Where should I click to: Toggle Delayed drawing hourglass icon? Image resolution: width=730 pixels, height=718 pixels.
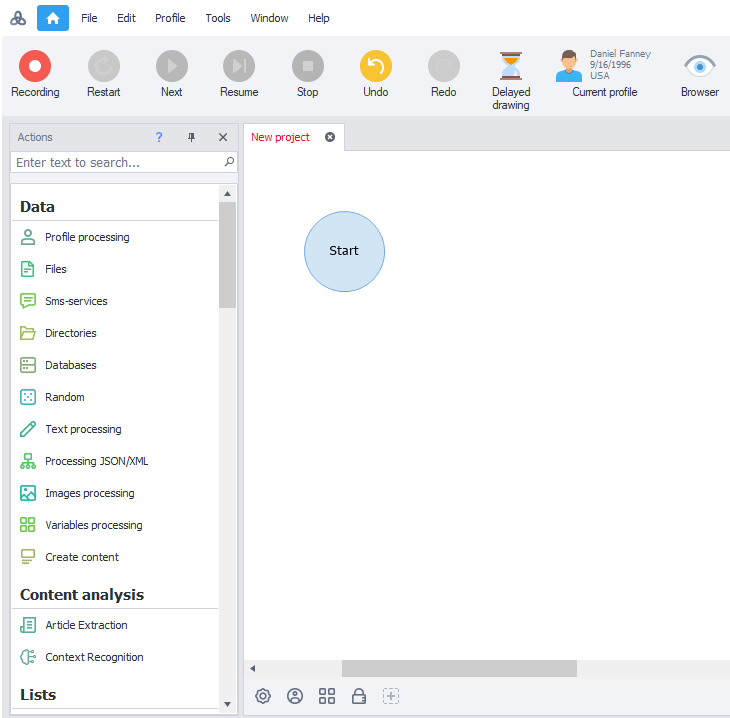(511, 67)
